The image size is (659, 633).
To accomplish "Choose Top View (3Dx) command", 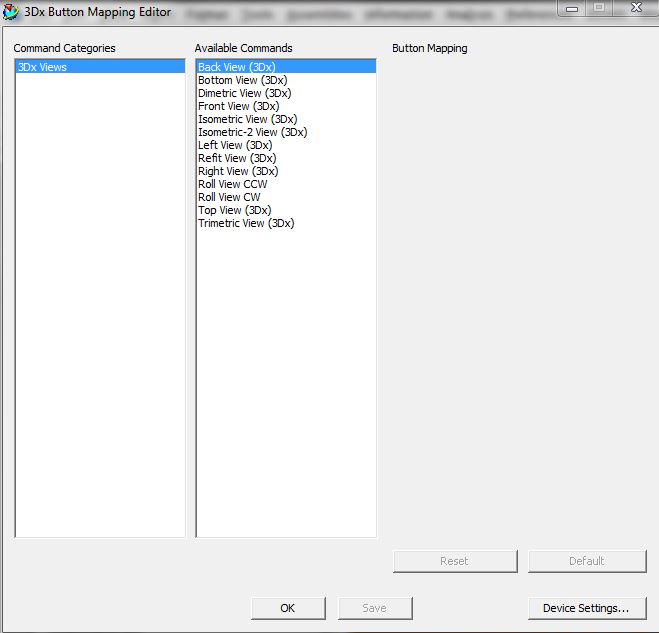I will coord(286,210).
